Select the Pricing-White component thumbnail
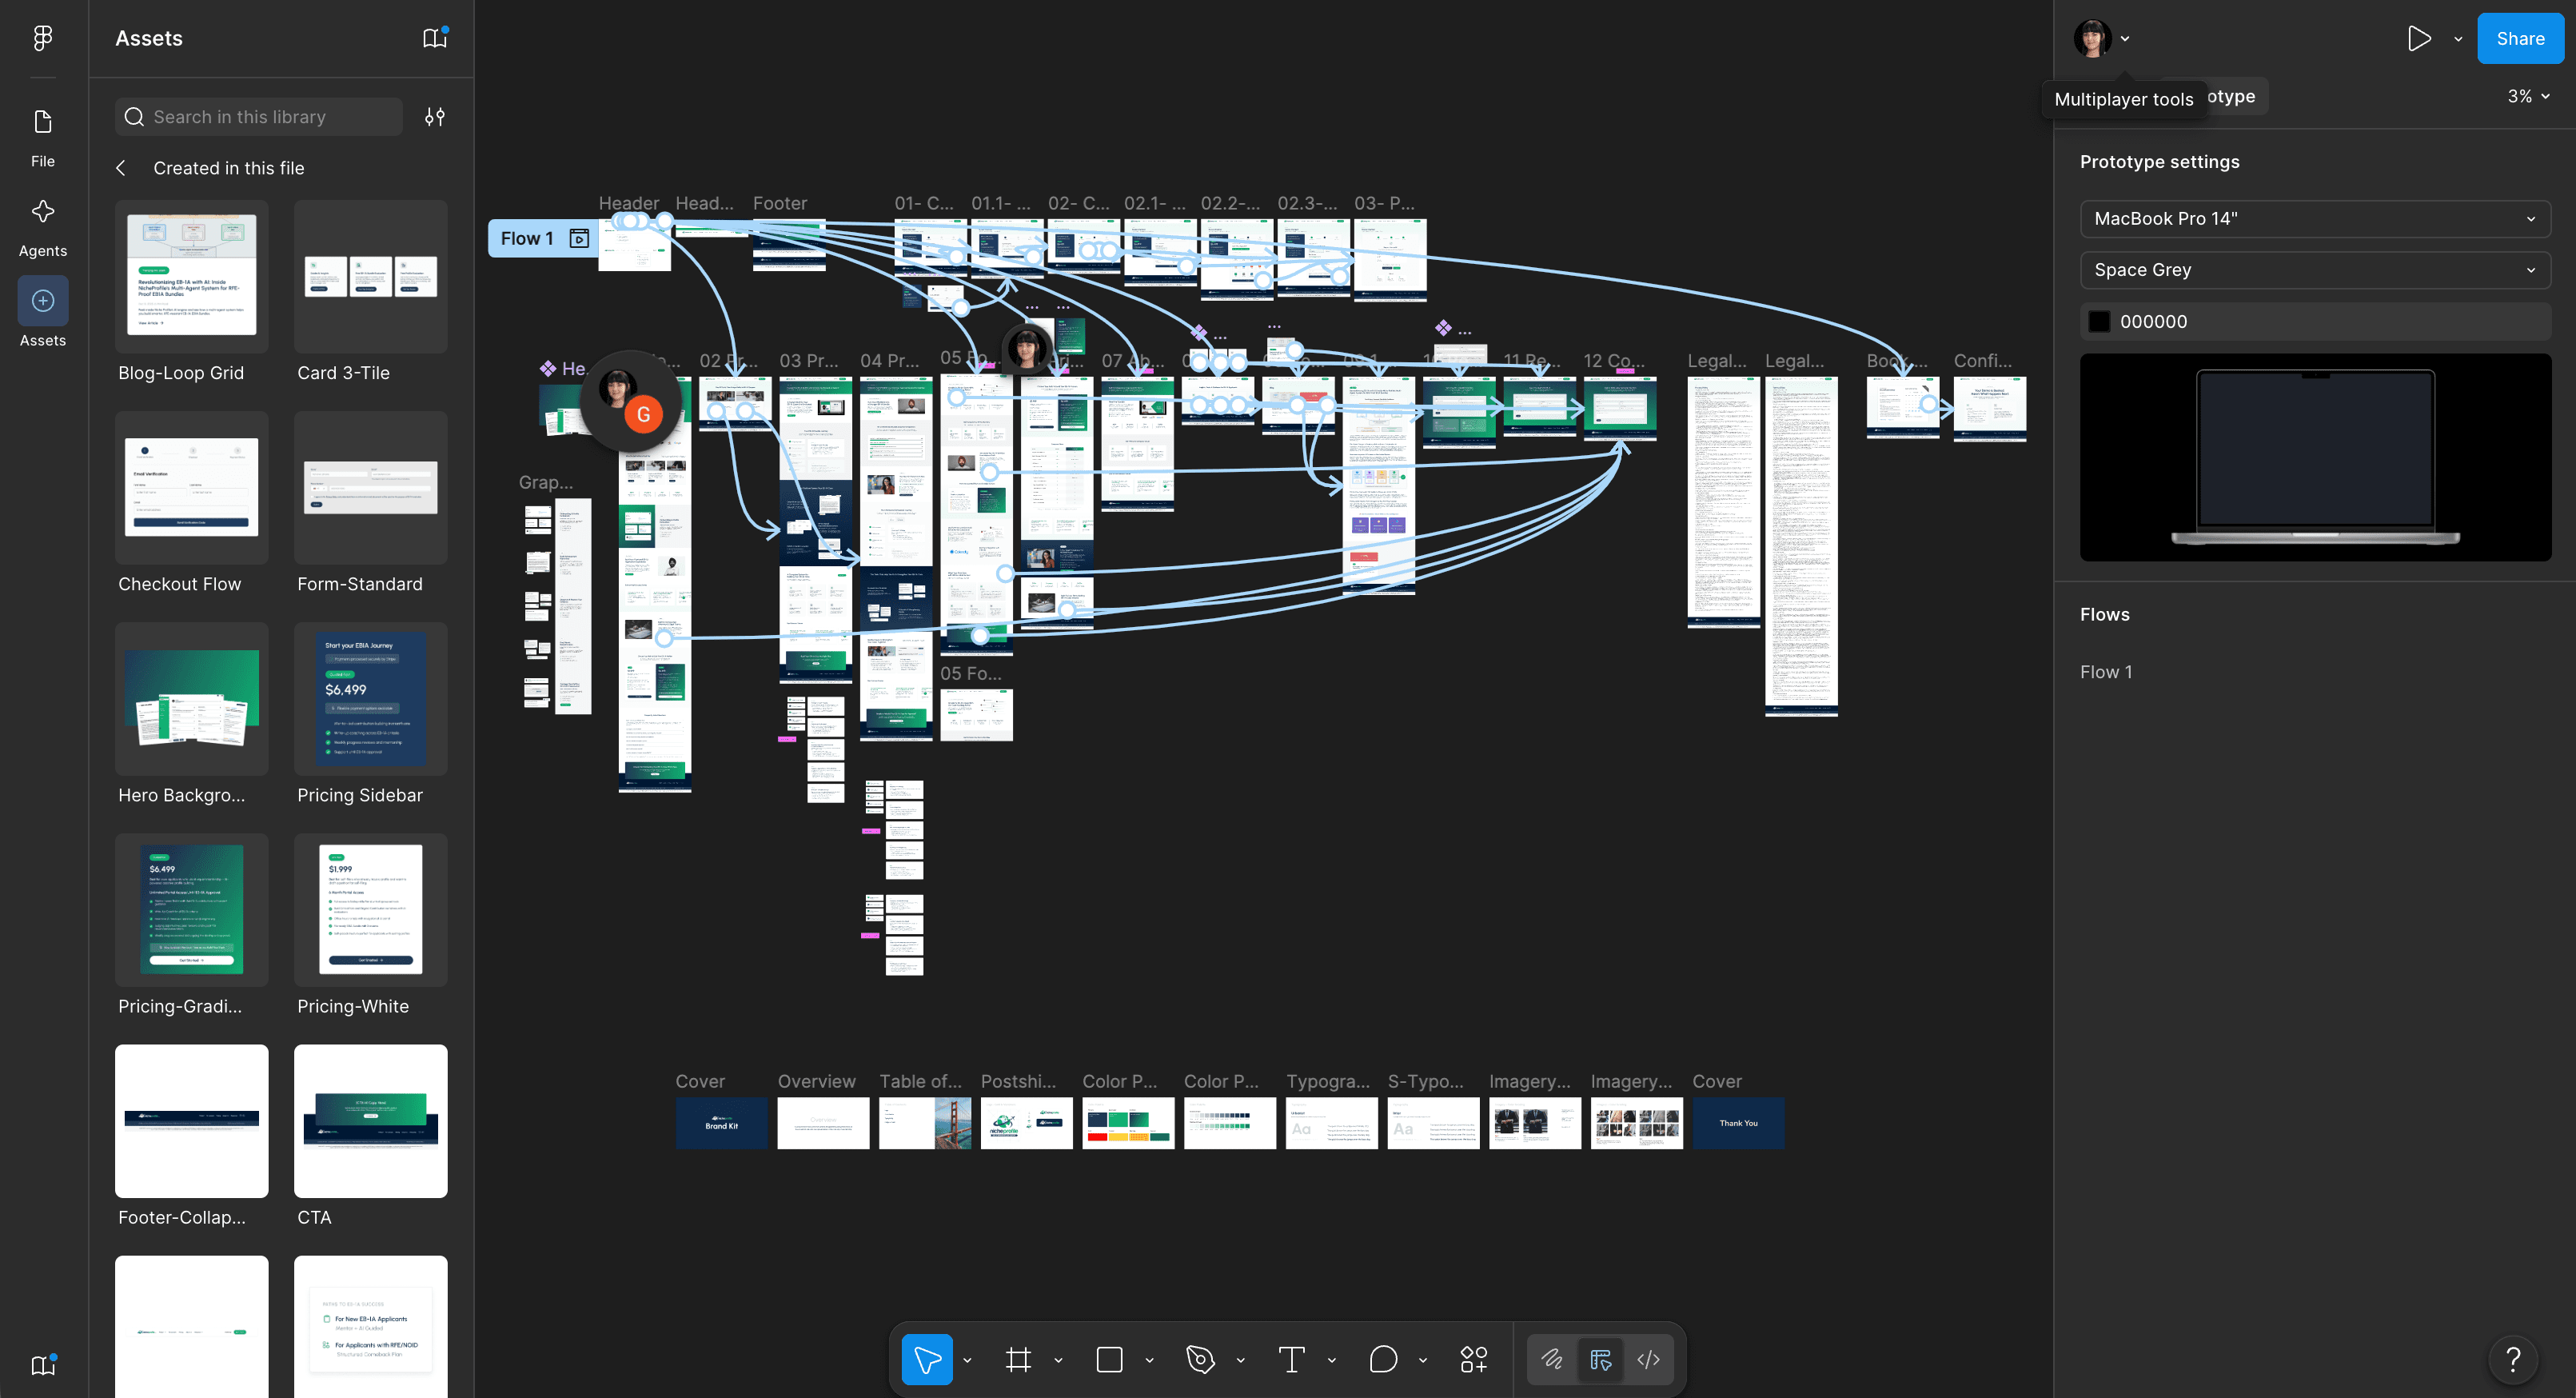 coord(370,910)
